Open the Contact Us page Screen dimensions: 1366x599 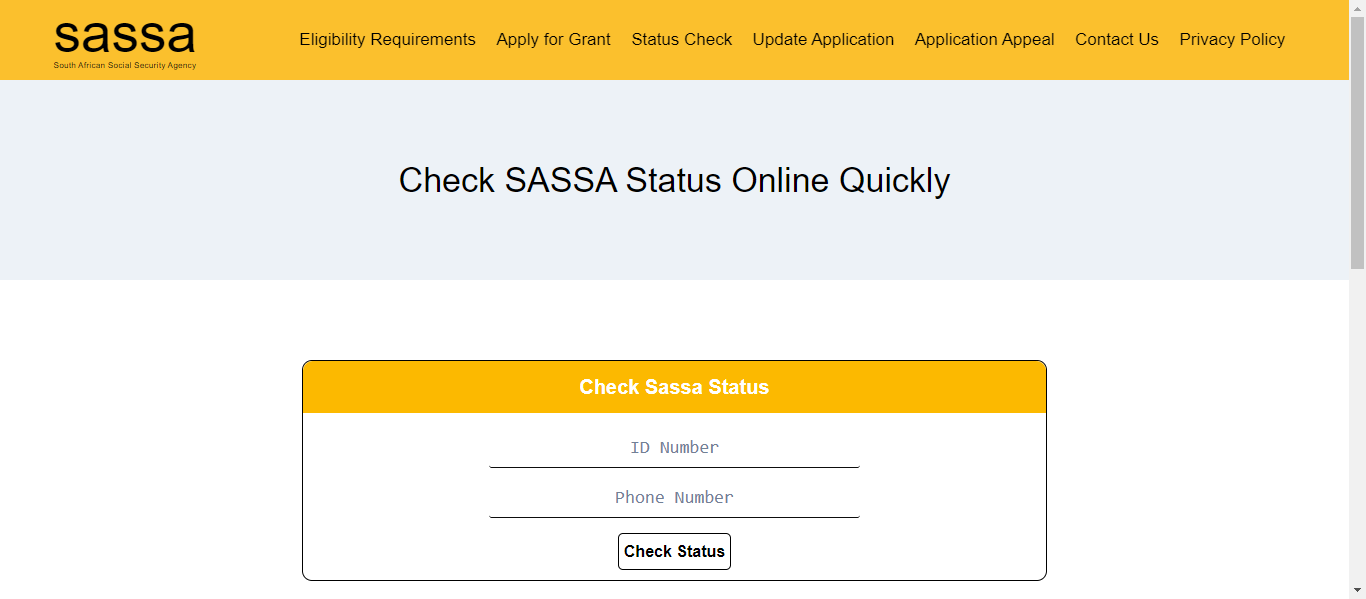(x=1116, y=39)
